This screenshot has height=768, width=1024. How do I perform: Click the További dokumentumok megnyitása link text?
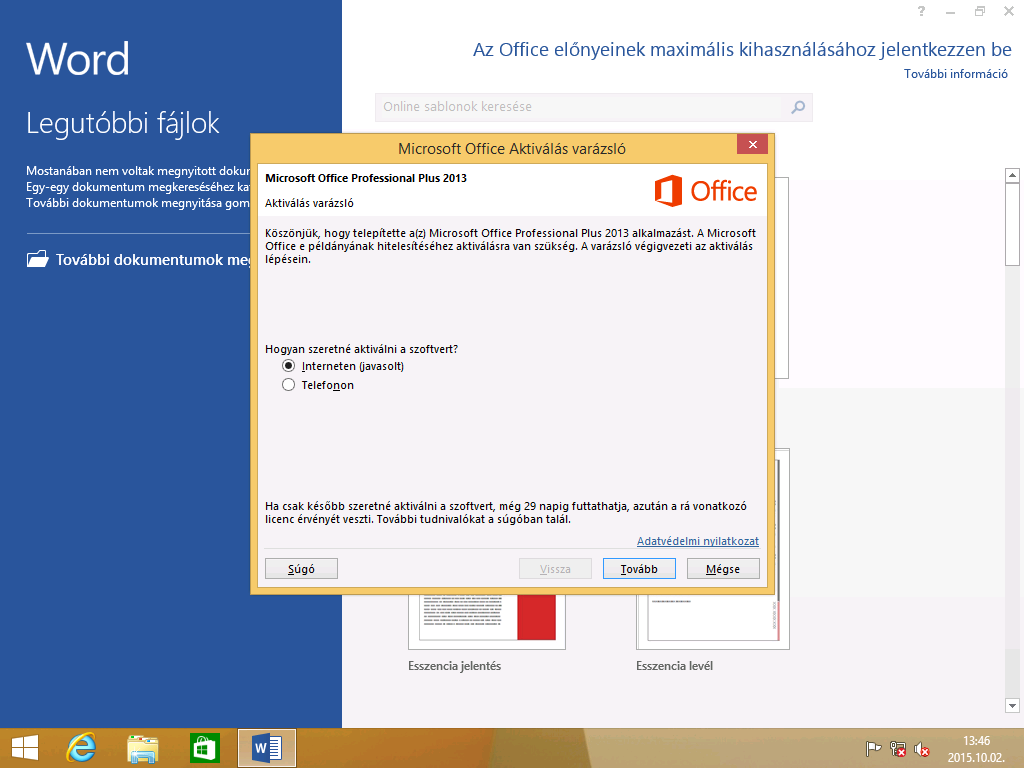pyautogui.click(x=153, y=260)
